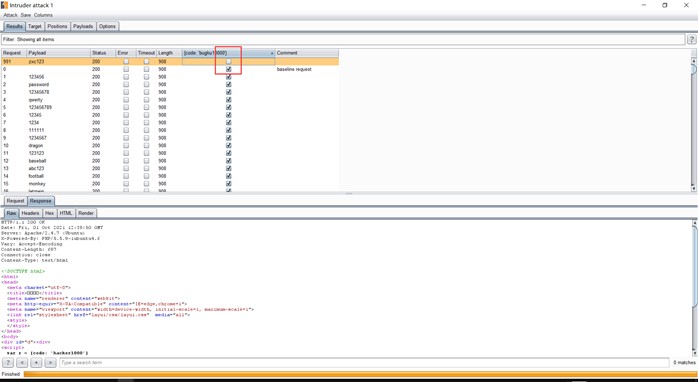Screen dimensions: 698x382
Task: Toggle Error checkbox in qwerty row
Action: coord(126,100)
